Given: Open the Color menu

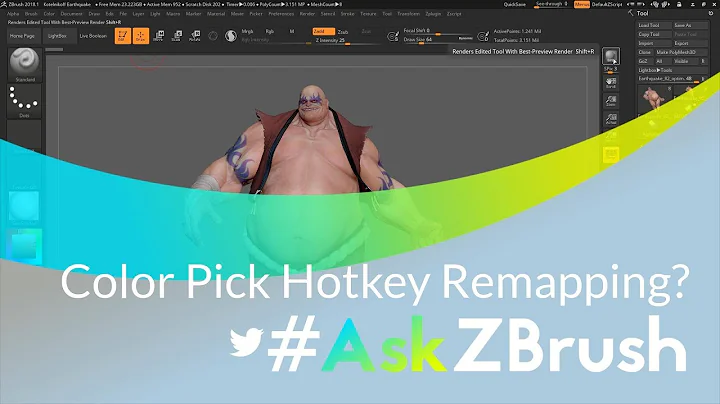Looking at the screenshot, I should [x=49, y=14].
